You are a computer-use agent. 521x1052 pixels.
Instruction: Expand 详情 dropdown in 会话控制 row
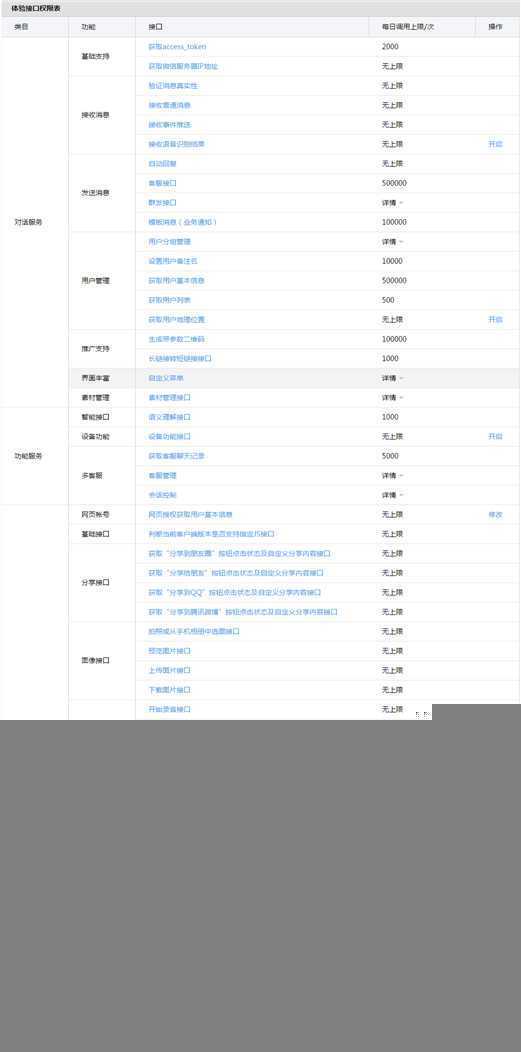(393, 495)
